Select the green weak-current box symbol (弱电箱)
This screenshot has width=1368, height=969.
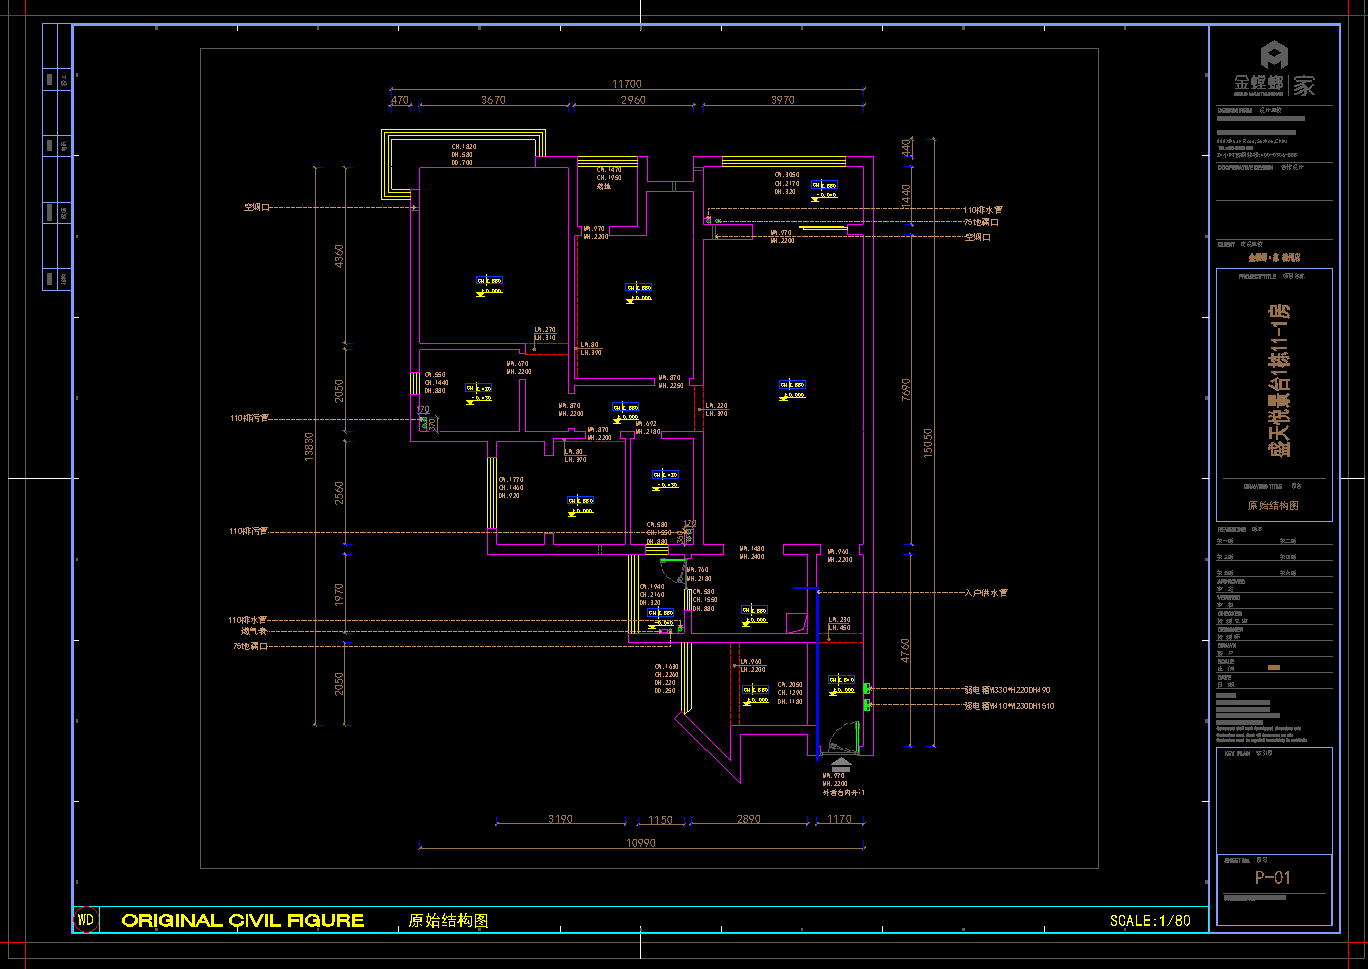tap(867, 688)
